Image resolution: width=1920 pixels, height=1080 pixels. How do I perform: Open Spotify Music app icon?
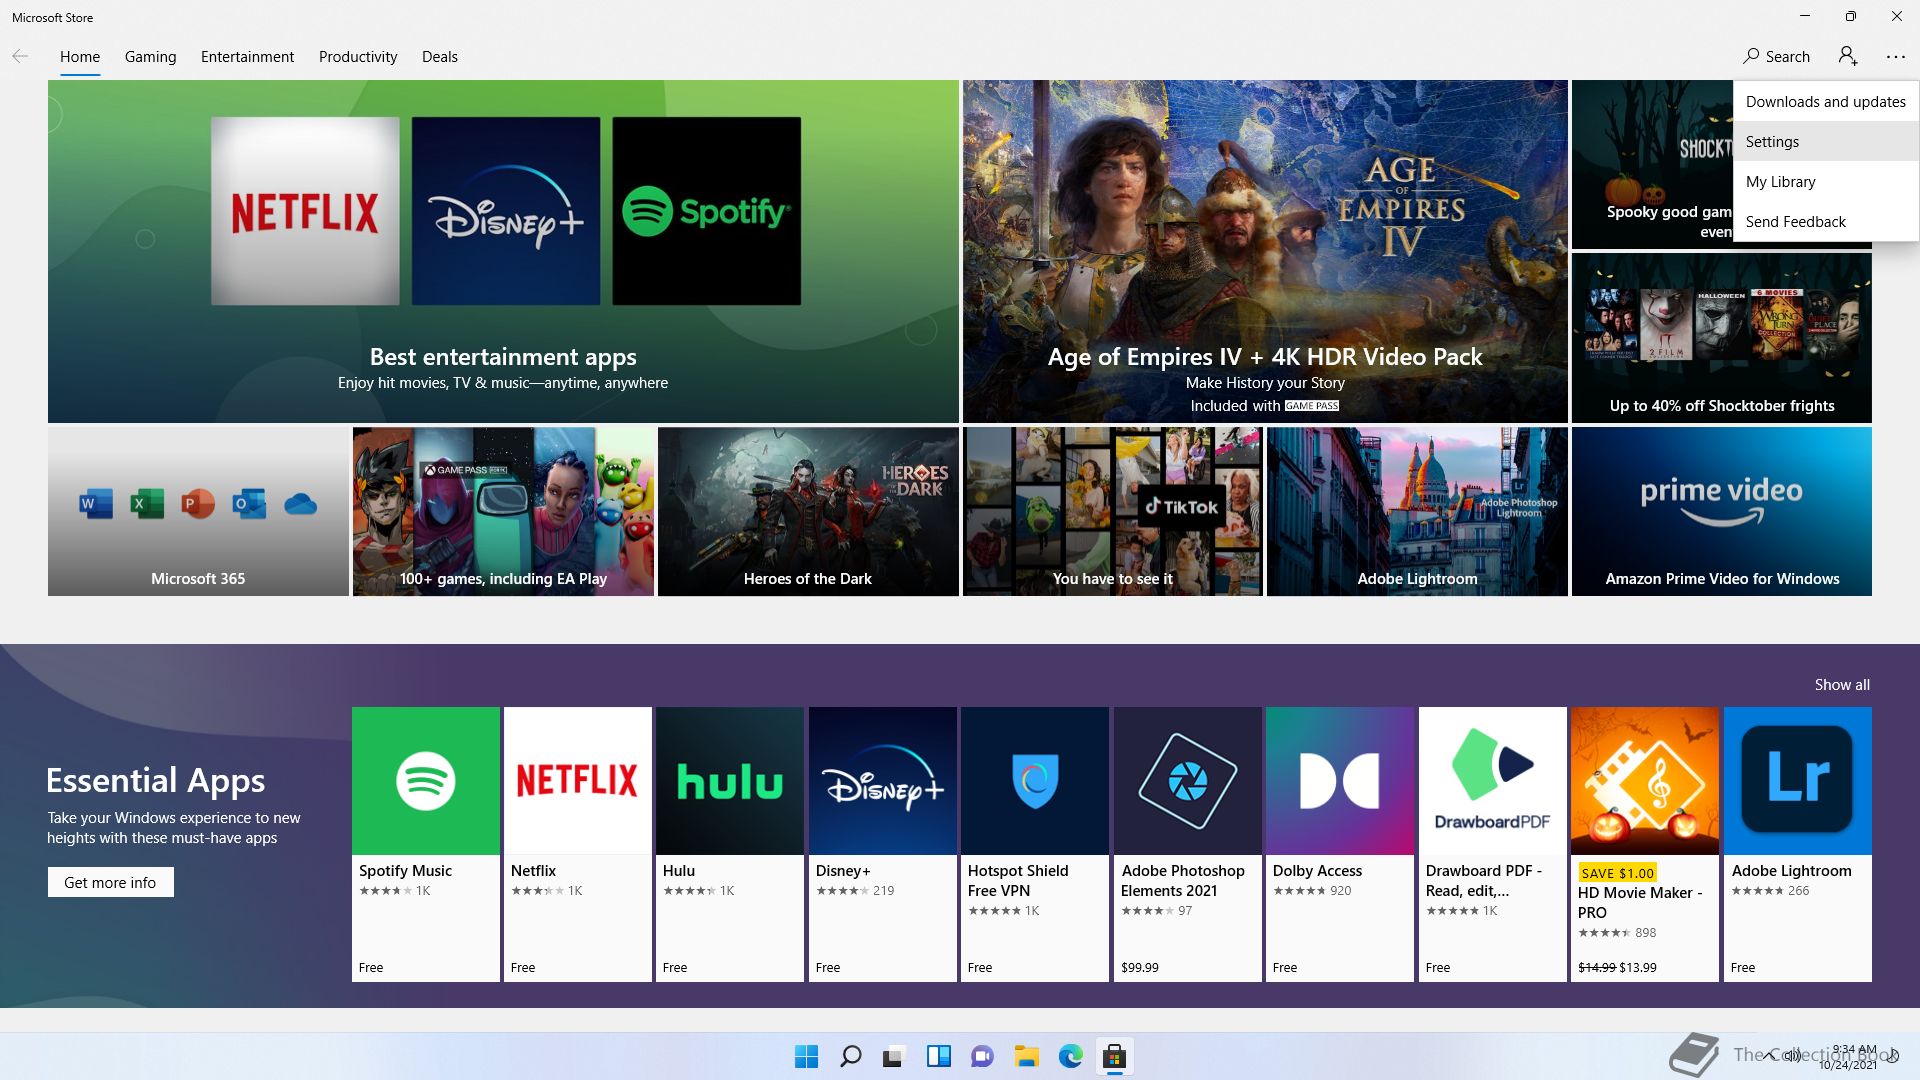pos(426,781)
